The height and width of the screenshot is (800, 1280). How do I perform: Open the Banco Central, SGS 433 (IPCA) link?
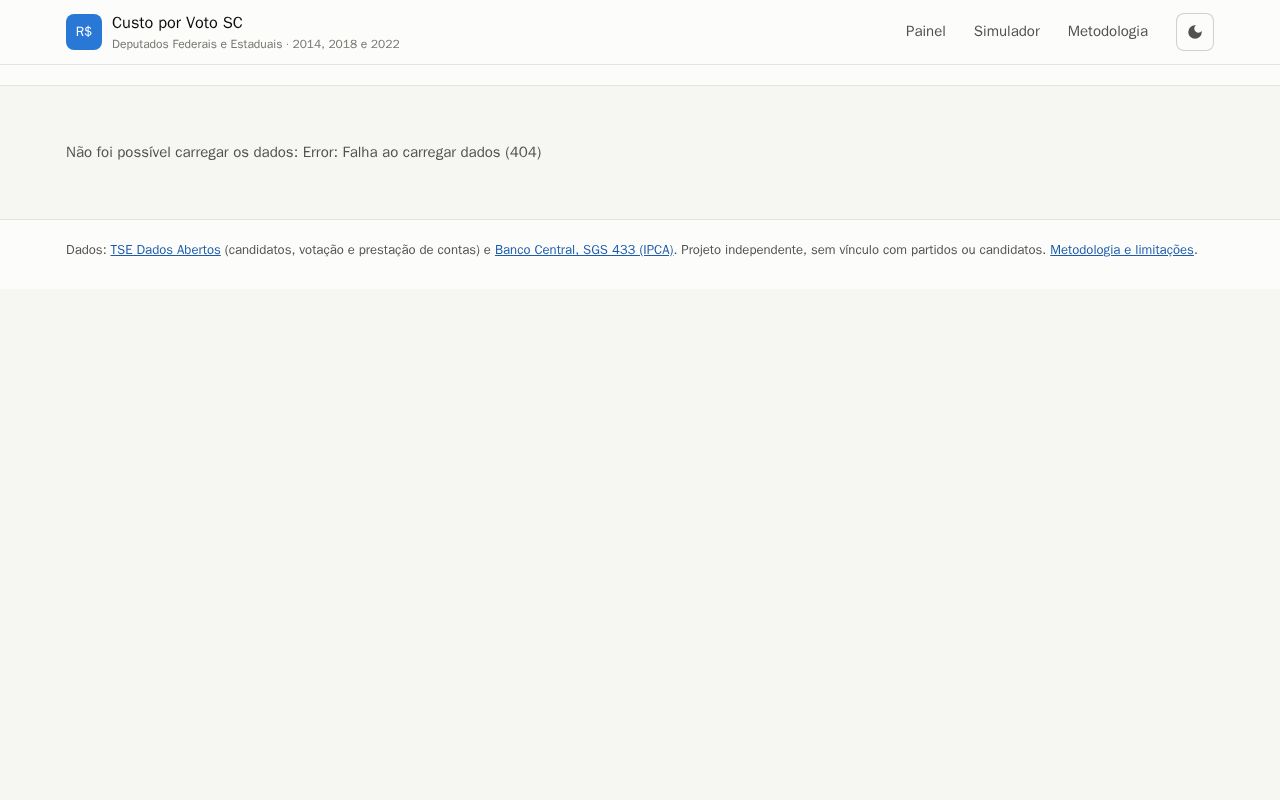[584, 250]
